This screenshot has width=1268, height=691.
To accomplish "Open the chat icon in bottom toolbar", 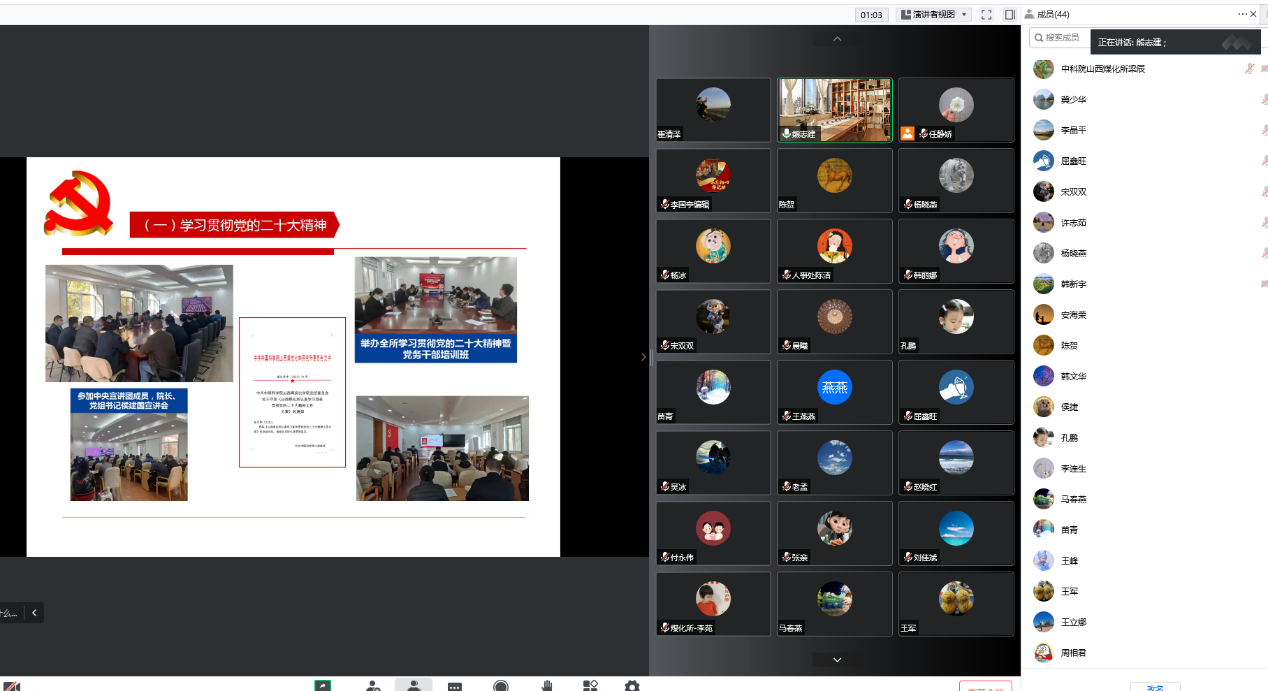I will 455,686.
